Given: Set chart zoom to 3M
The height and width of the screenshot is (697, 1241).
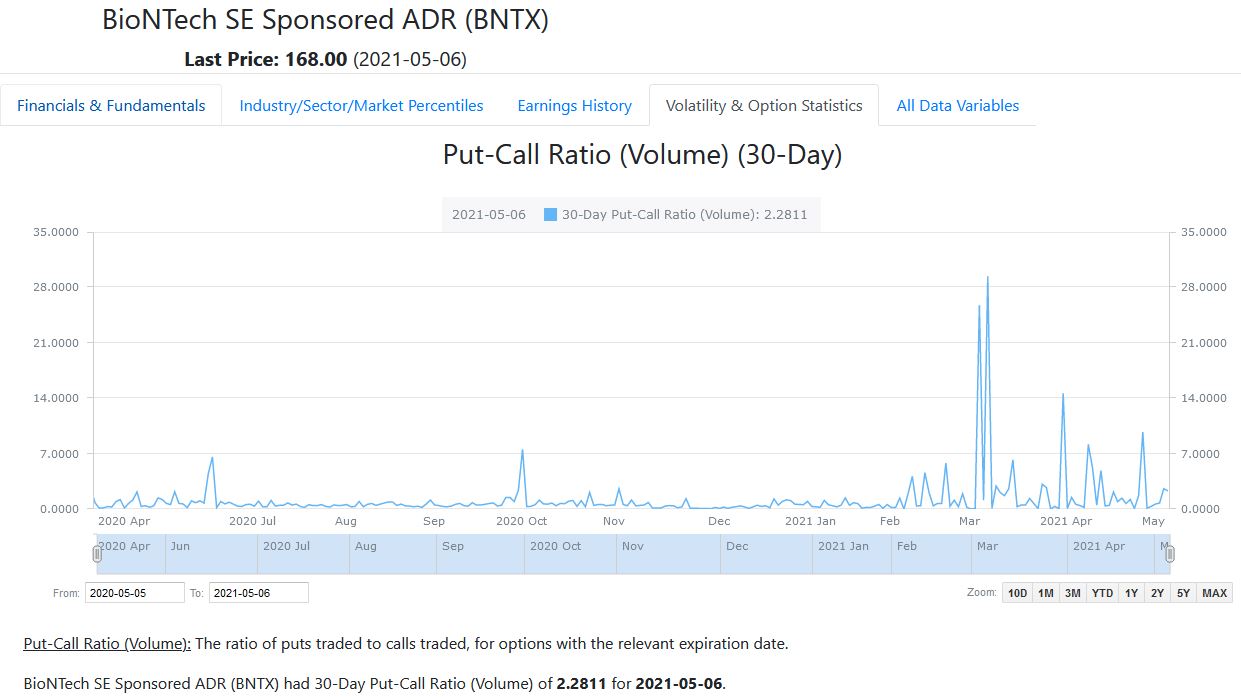Looking at the screenshot, I should pos(1072,593).
